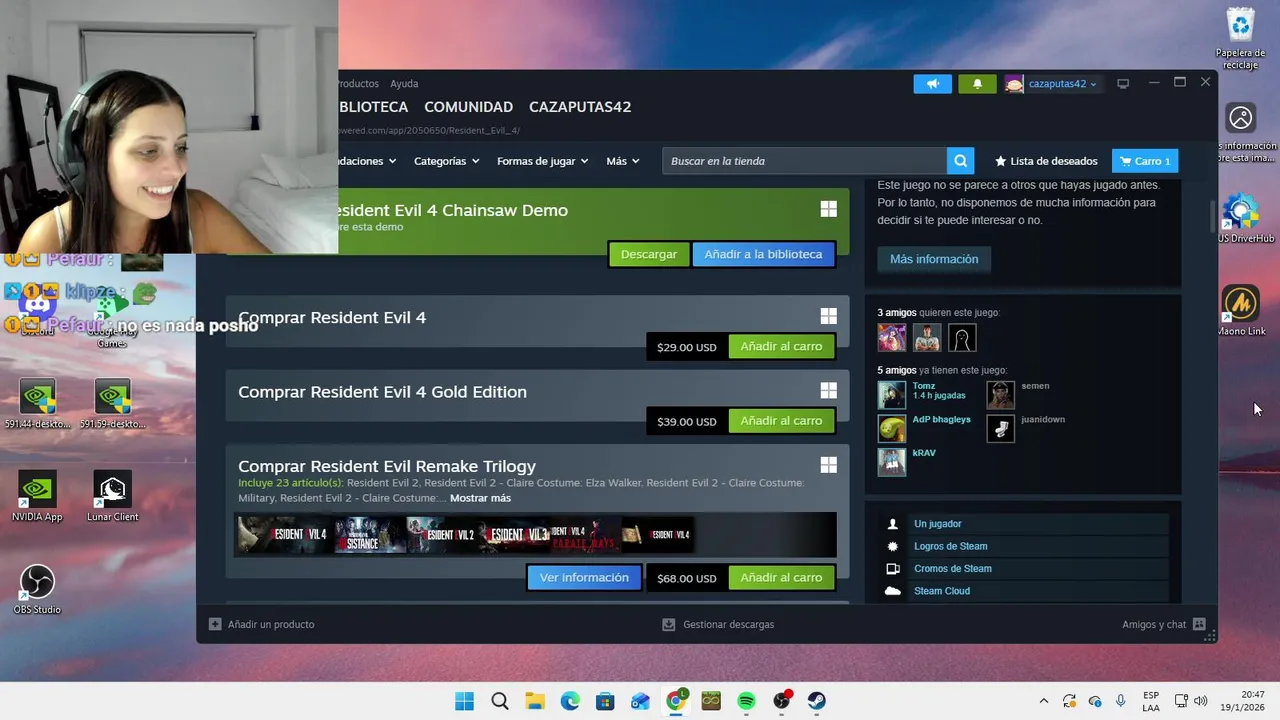Click the store search magnifier button
The image size is (1280, 720).
960,161
